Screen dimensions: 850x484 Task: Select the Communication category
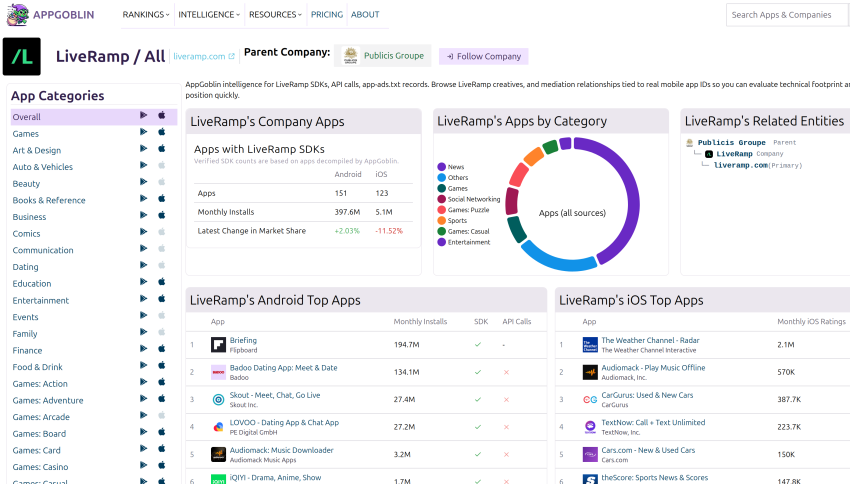click(x=43, y=250)
